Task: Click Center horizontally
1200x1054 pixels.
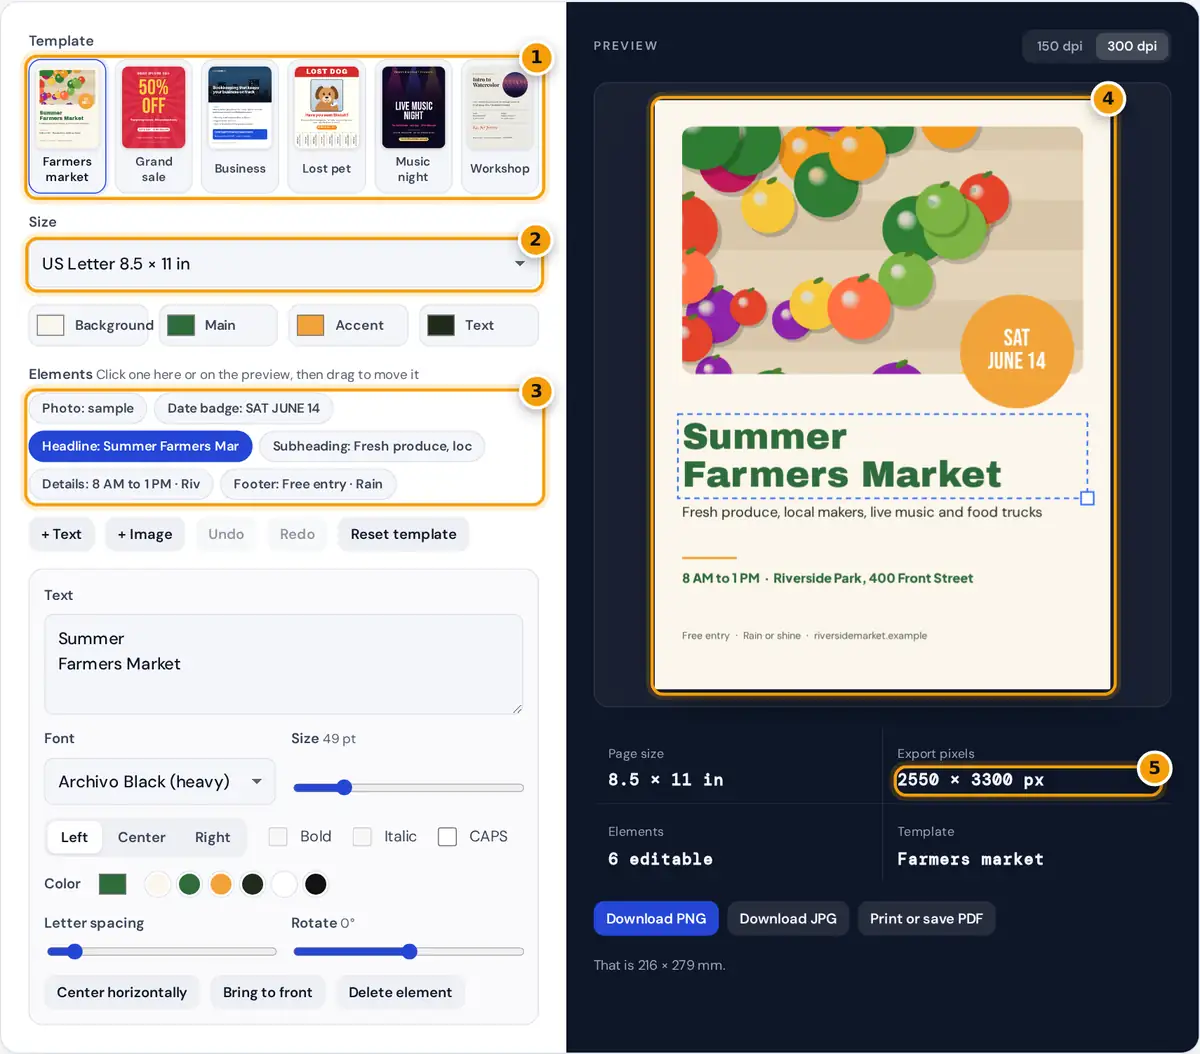Action: pos(122,992)
